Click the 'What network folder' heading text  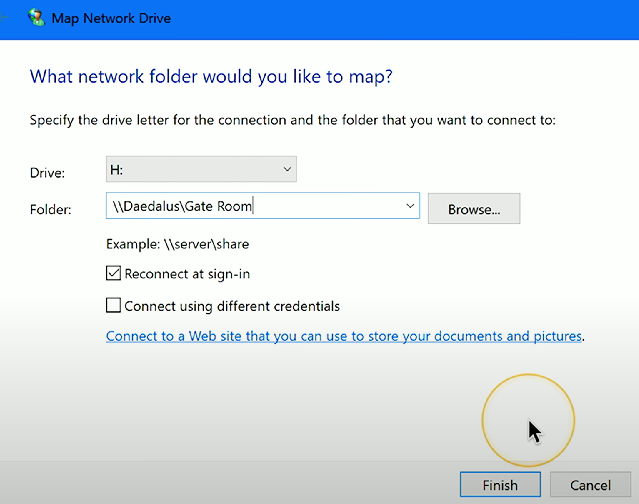click(x=210, y=75)
